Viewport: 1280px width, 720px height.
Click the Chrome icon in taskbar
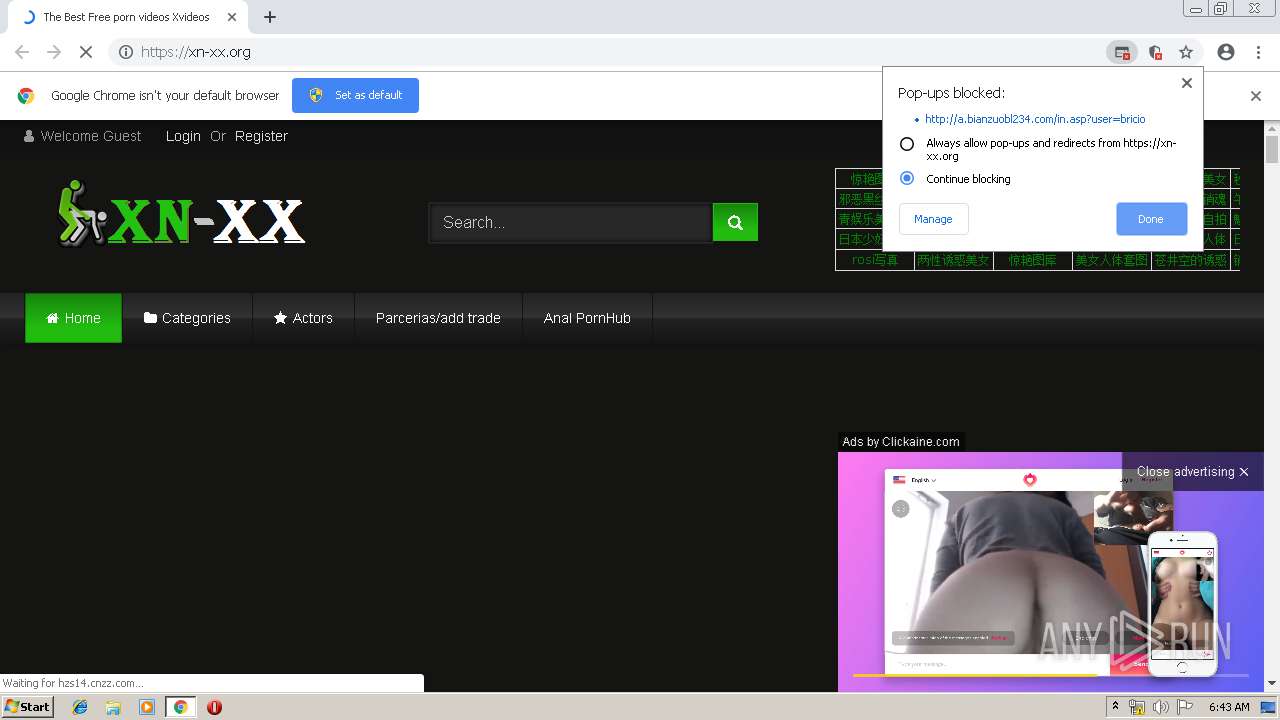coord(181,707)
